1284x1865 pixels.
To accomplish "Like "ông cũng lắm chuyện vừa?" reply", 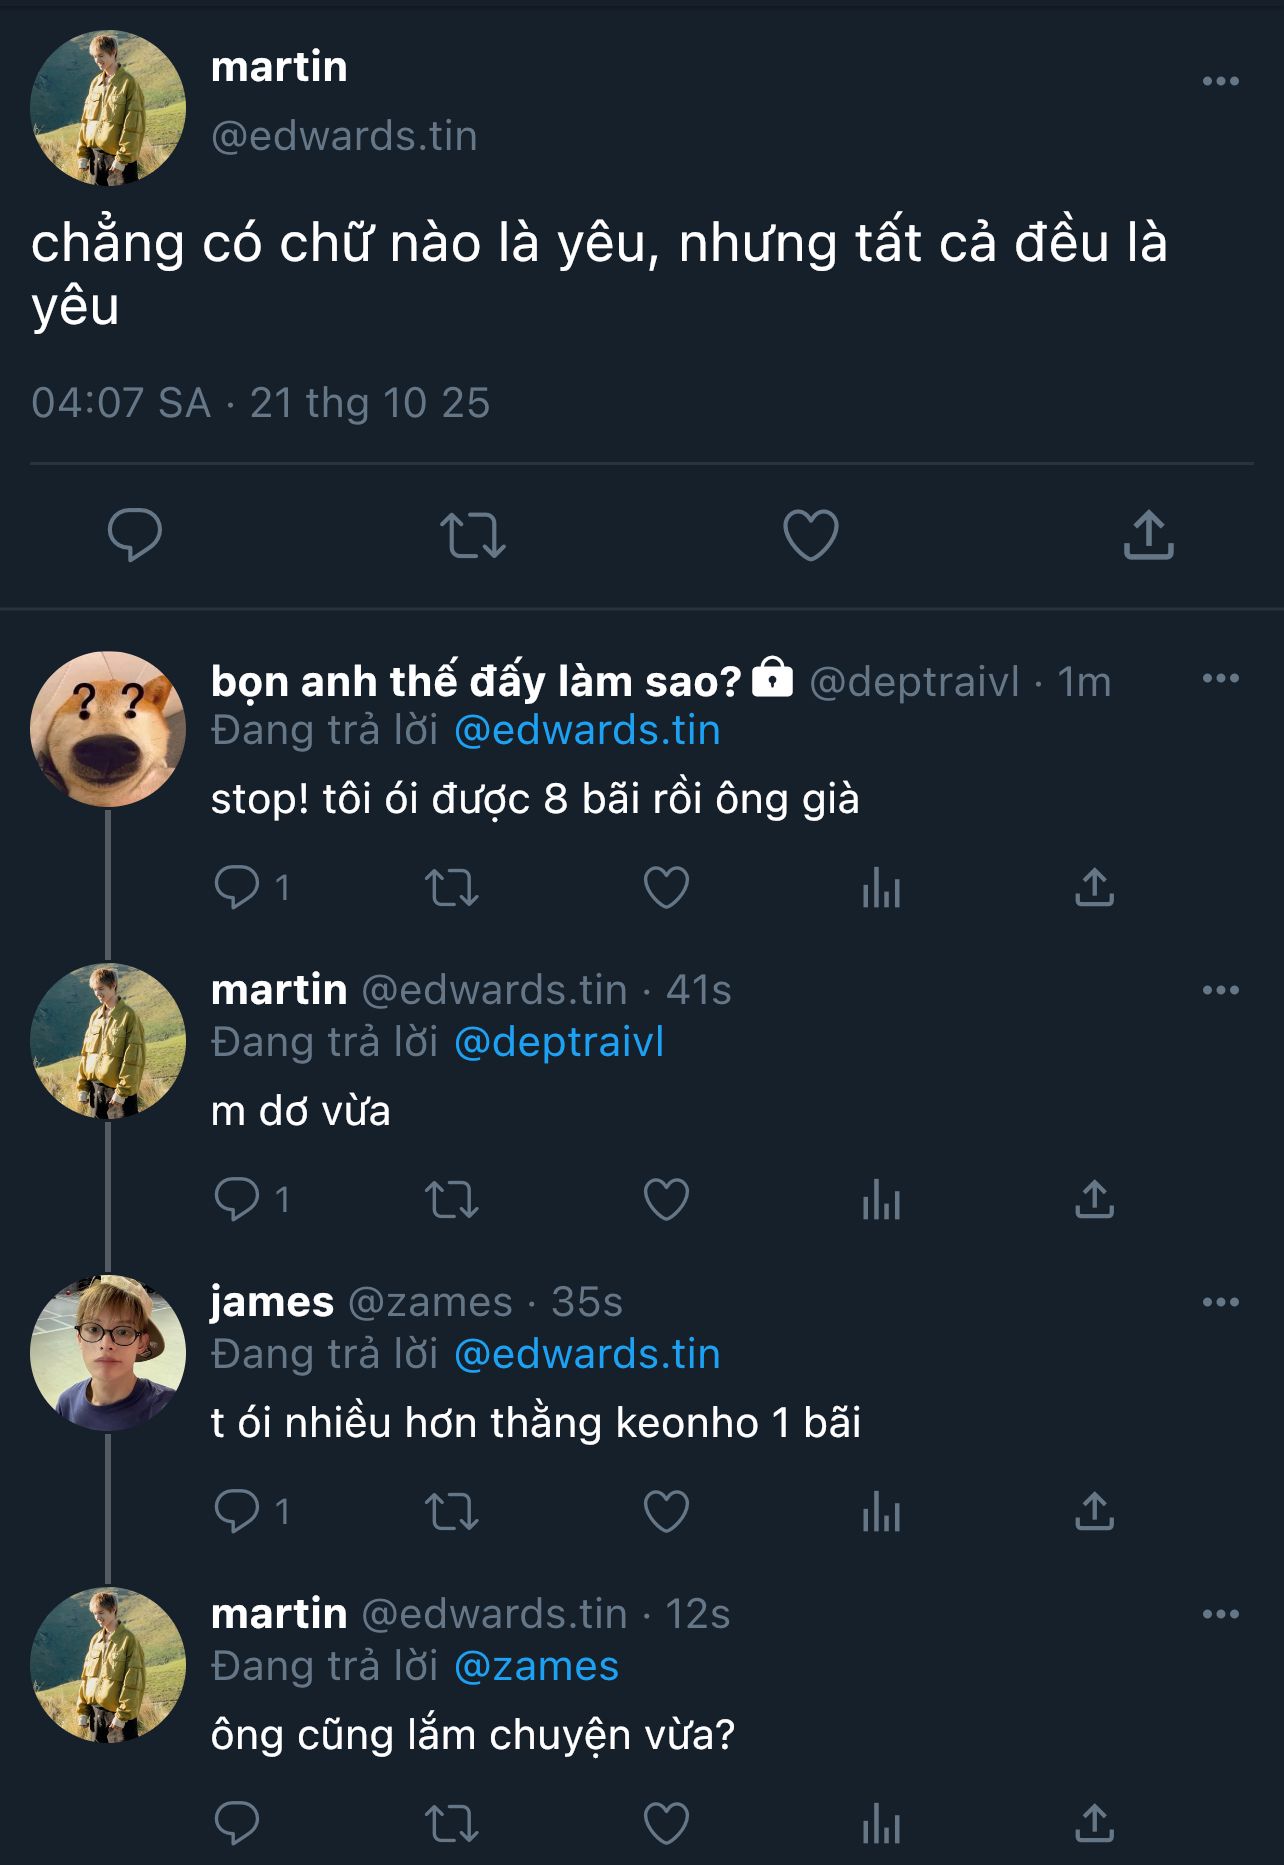I will pyautogui.click(x=666, y=1824).
